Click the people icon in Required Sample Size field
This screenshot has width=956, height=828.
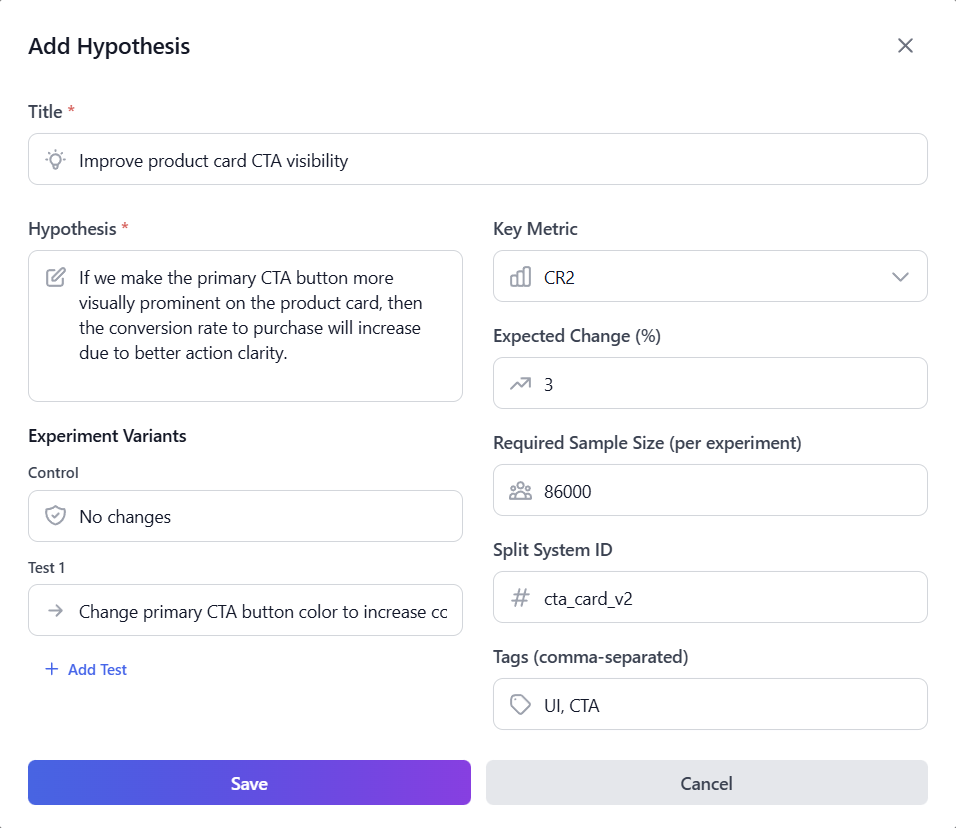[x=521, y=490]
